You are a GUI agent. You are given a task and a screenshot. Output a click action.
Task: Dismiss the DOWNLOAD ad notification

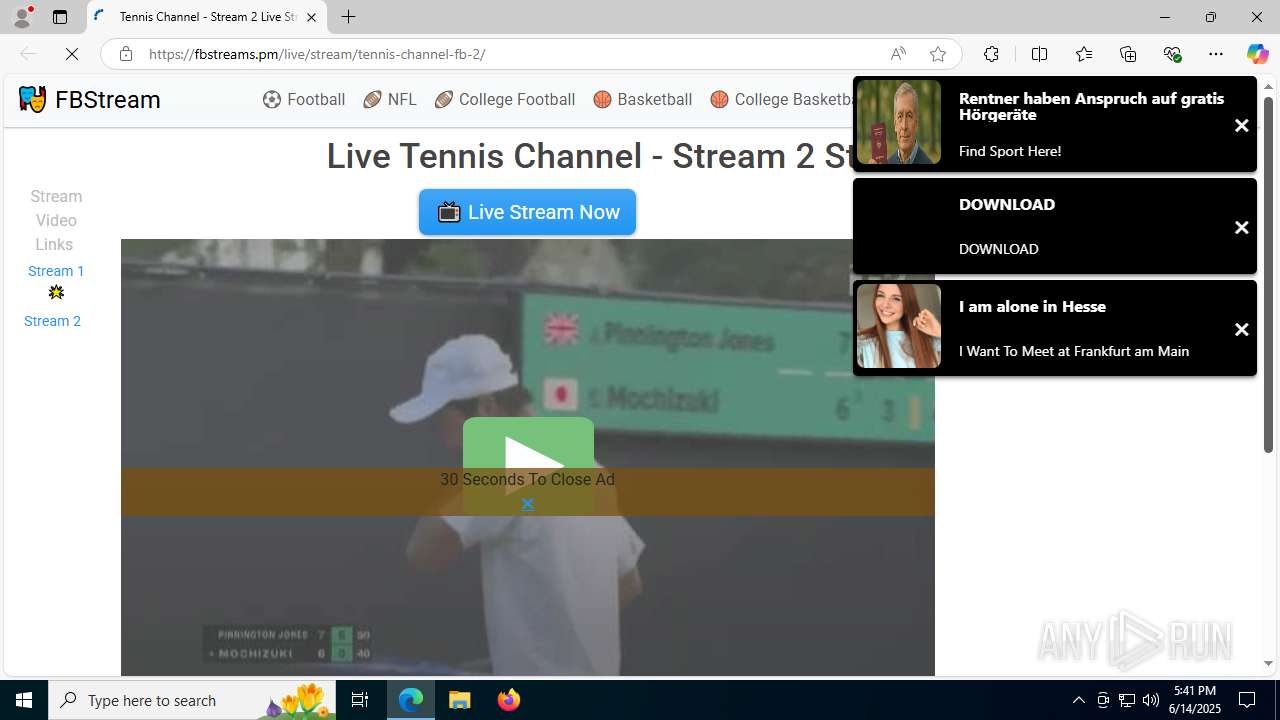tap(1241, 228)
